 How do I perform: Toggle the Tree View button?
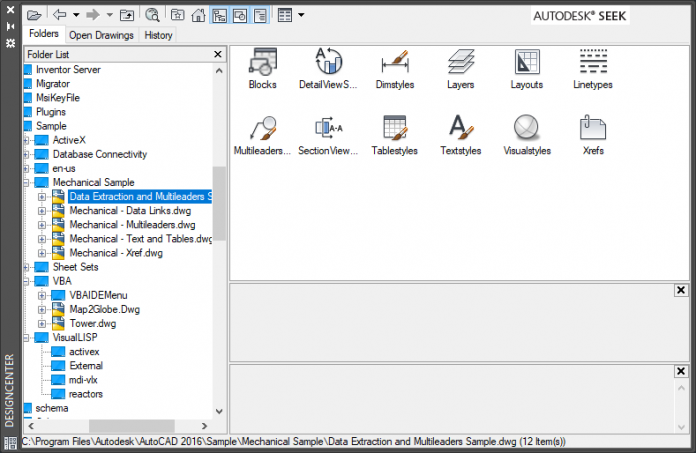click(219, 16)
